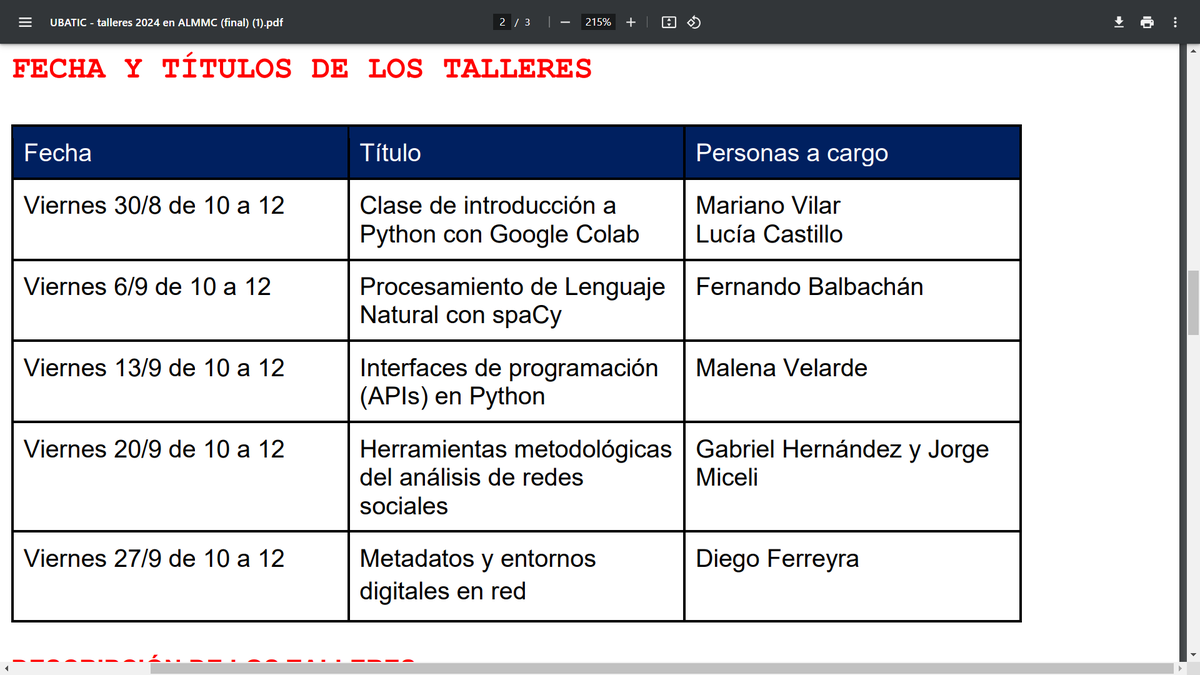Click the name 'Fernando Balbachán'
Image resolution: width=1200 pixels, height=675 pixels.
[809, 287]
